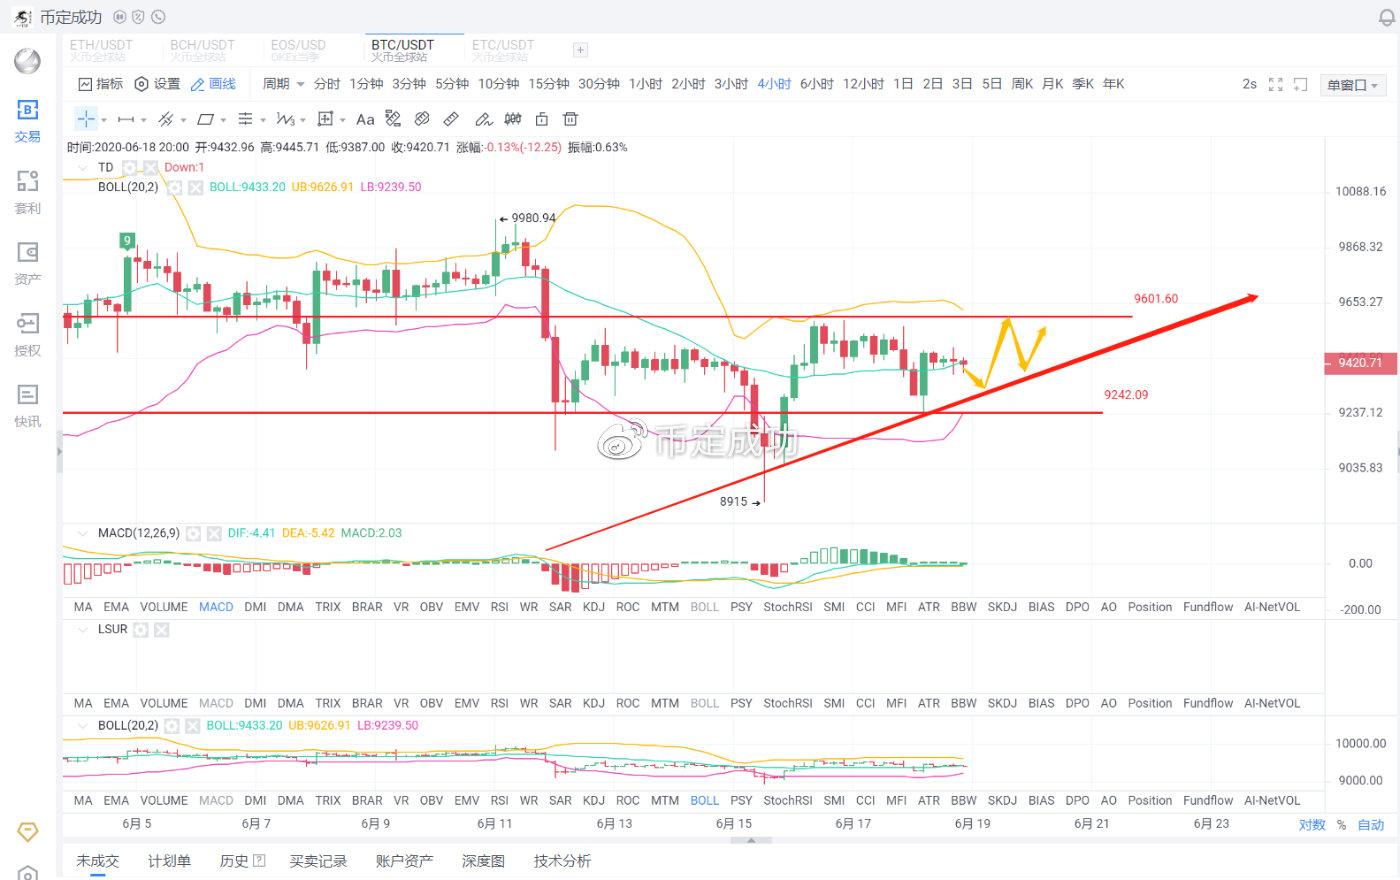Viewport: 1400px width, 880px height.
Task: Delete all drawings with trash icon
Action: click(570, 119)
